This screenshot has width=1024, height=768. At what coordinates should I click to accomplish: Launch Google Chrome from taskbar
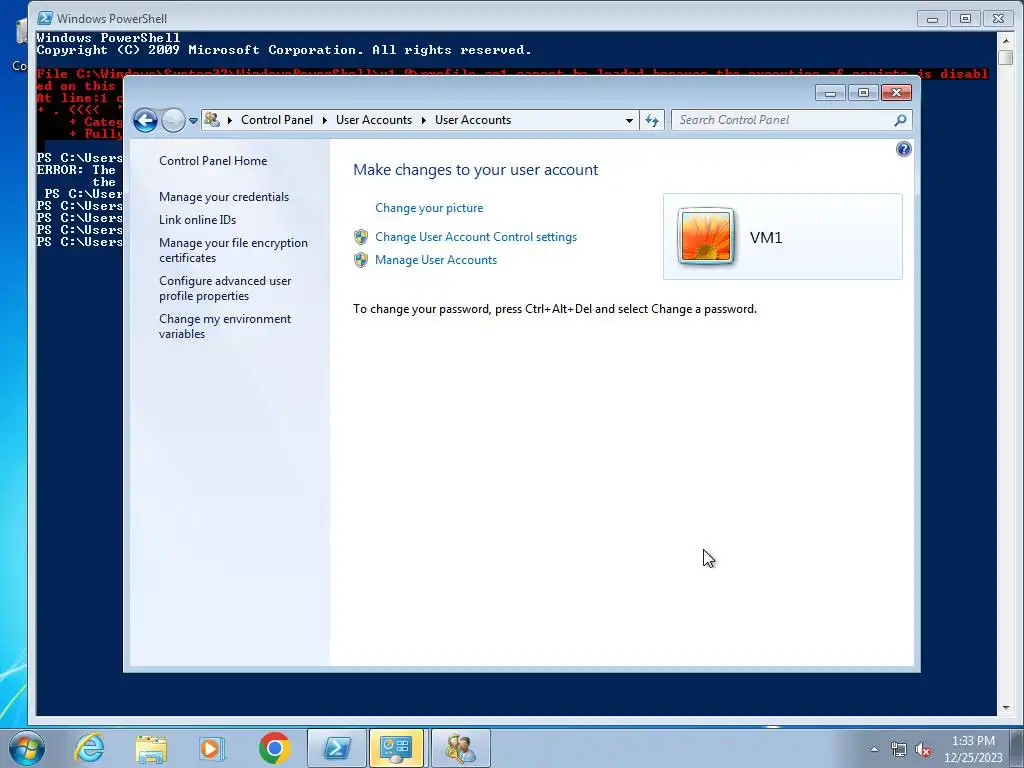[274, 748]
